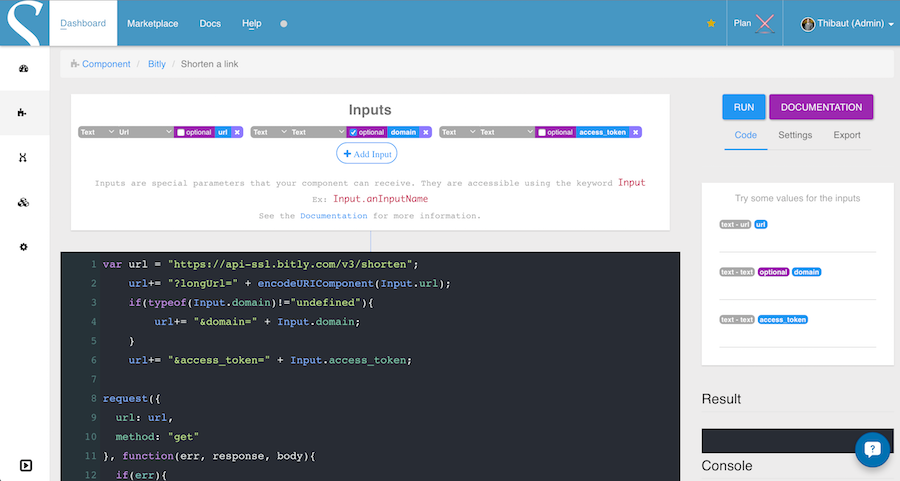Switch to the Settings tab
The image size is (900, 481).
795,135
